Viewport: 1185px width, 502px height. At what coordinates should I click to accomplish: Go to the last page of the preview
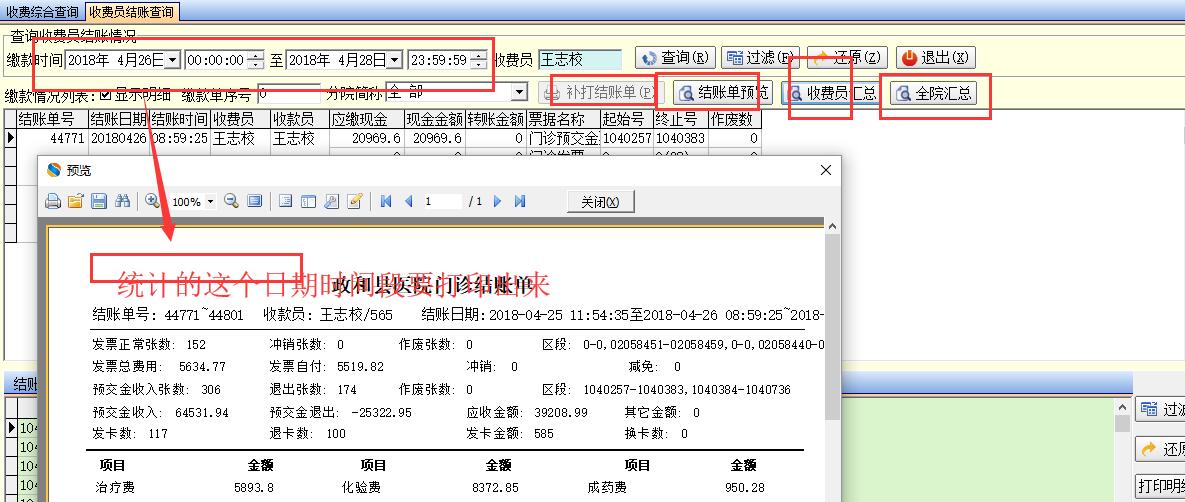(520, 201)
